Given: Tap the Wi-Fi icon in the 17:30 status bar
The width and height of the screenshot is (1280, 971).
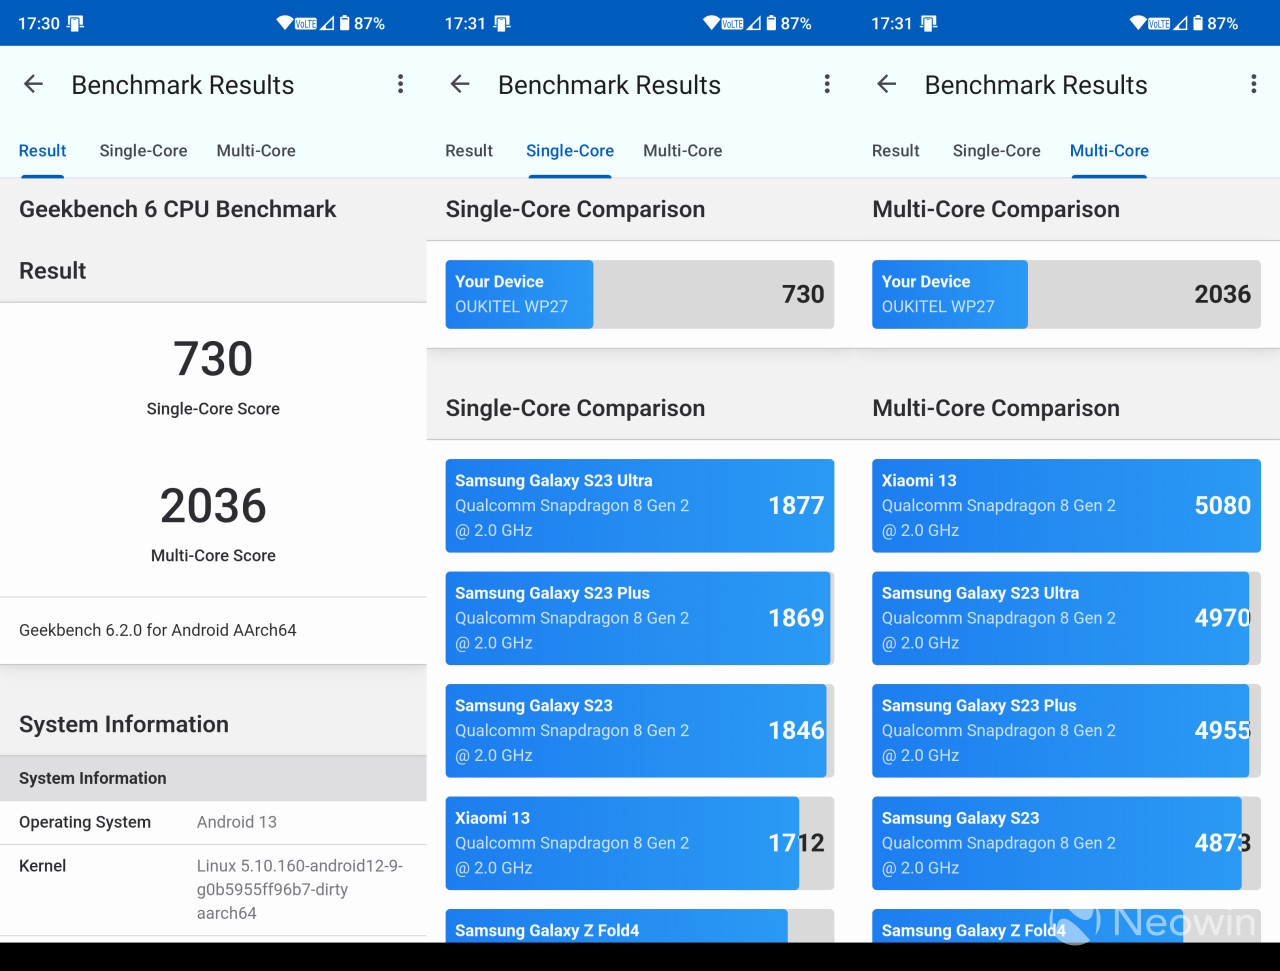Looking at the screenshot, I should click(x=285, y=23).
